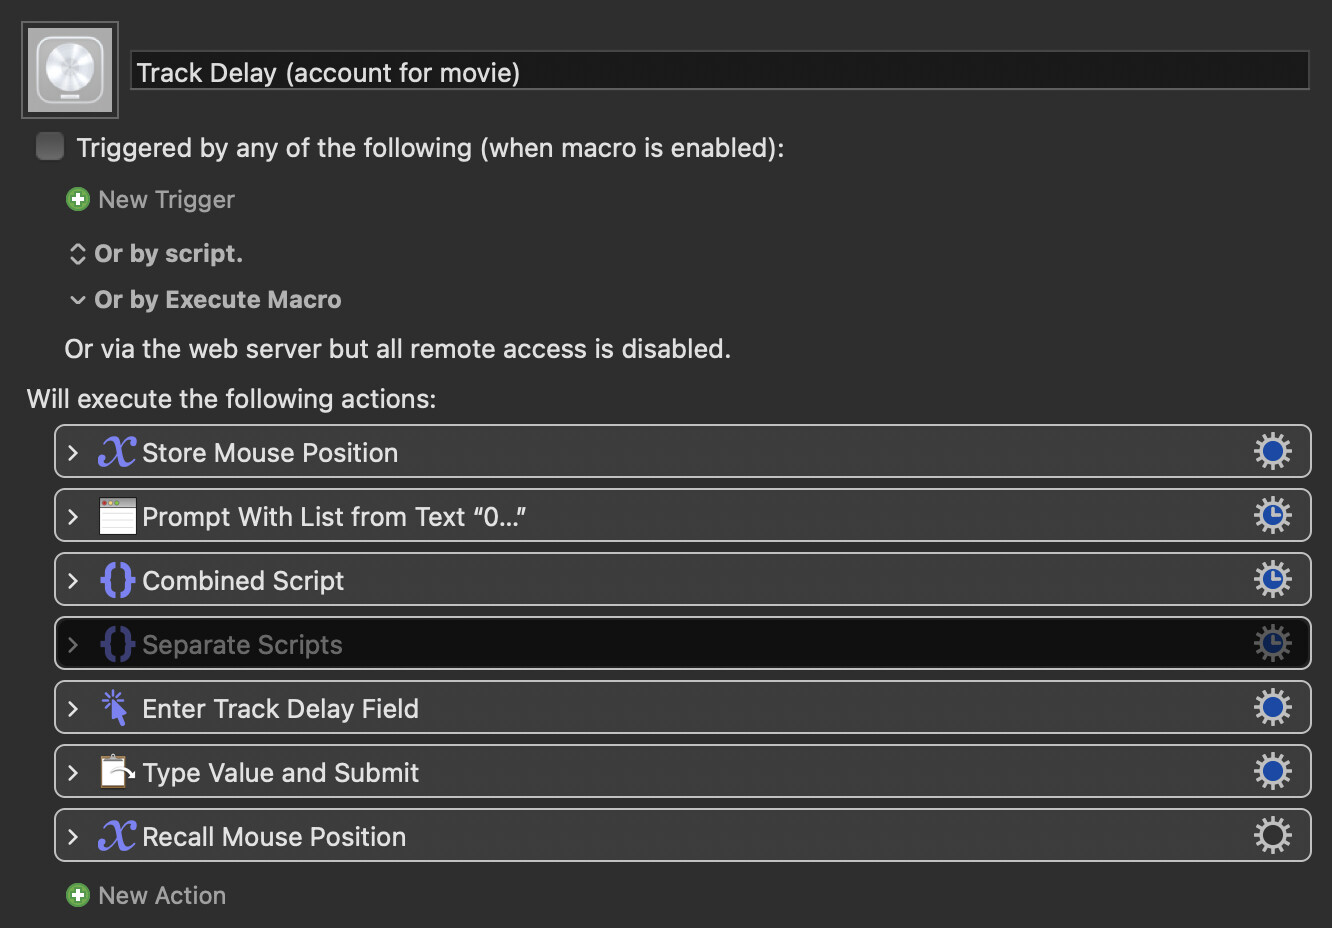Open gear menu for Recall Mouse Position
This screenshot has height=928, width=1332.
[1272, 836]
